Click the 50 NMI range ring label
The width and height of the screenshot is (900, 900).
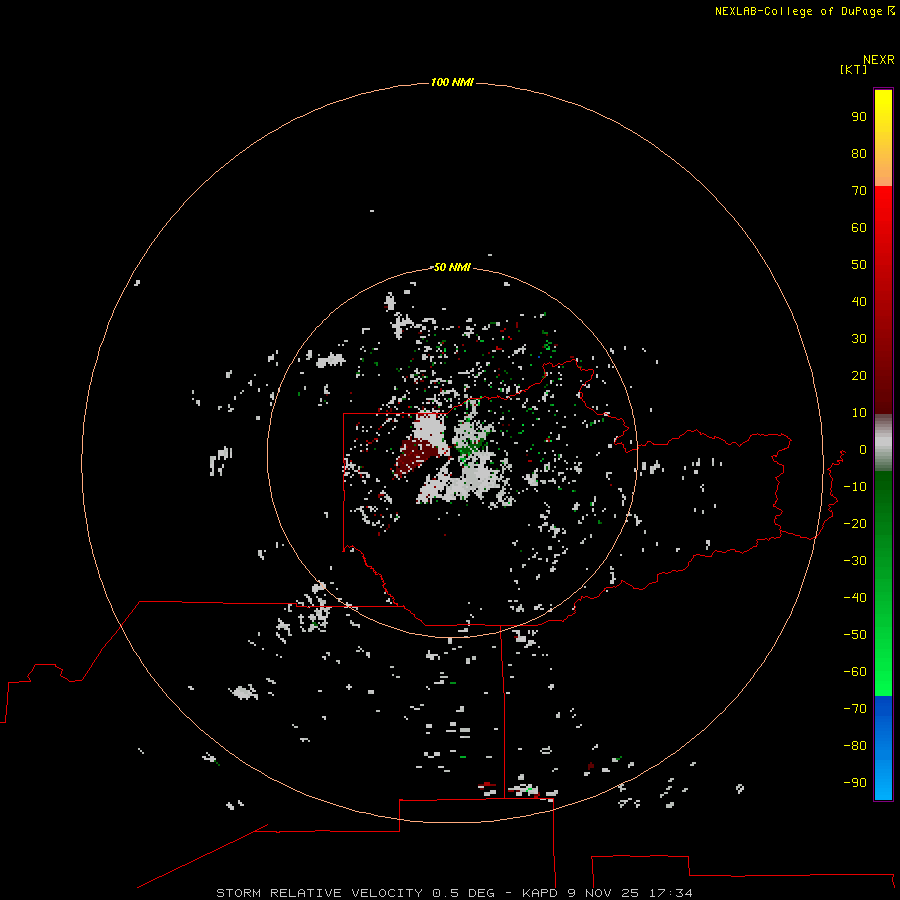(452, 267)
